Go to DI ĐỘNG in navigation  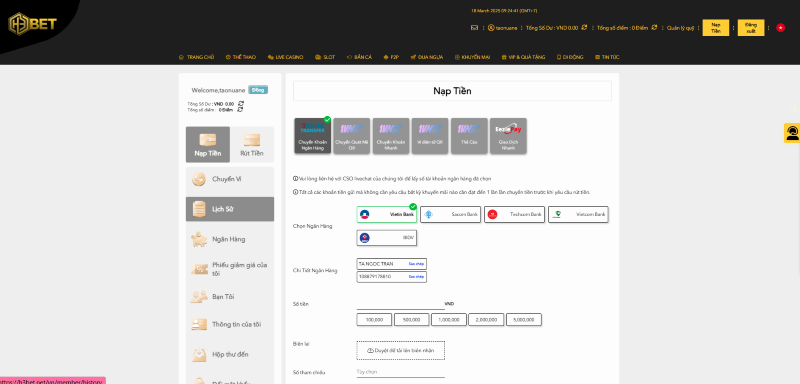coord(569,57)
